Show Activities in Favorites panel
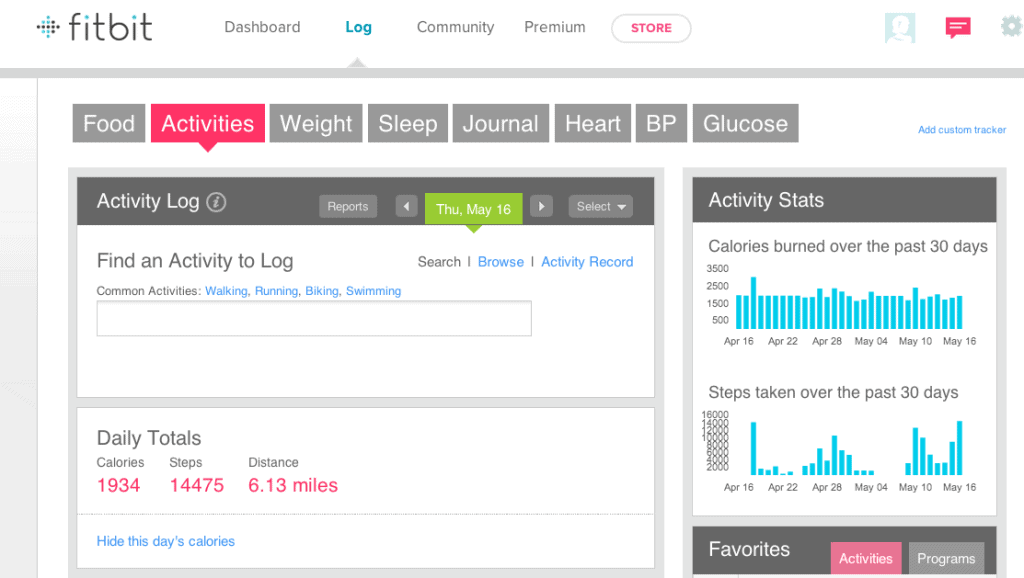 coord(866,559)
